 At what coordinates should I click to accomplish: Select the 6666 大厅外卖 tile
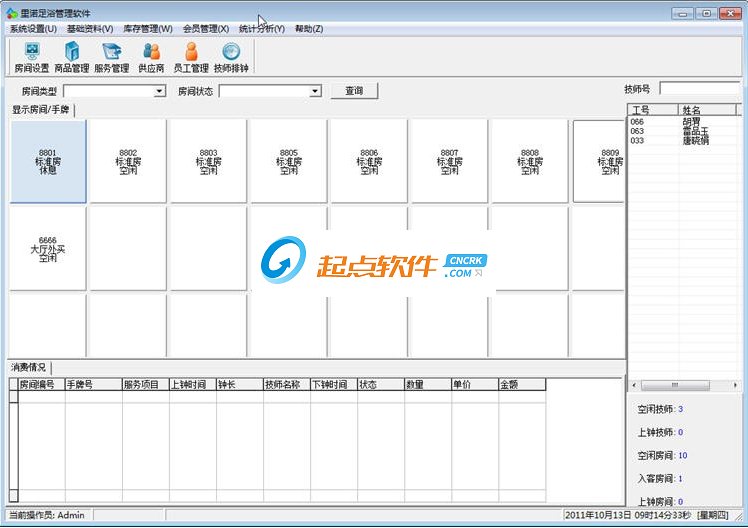pyautogui.click(x=48, y=248)
